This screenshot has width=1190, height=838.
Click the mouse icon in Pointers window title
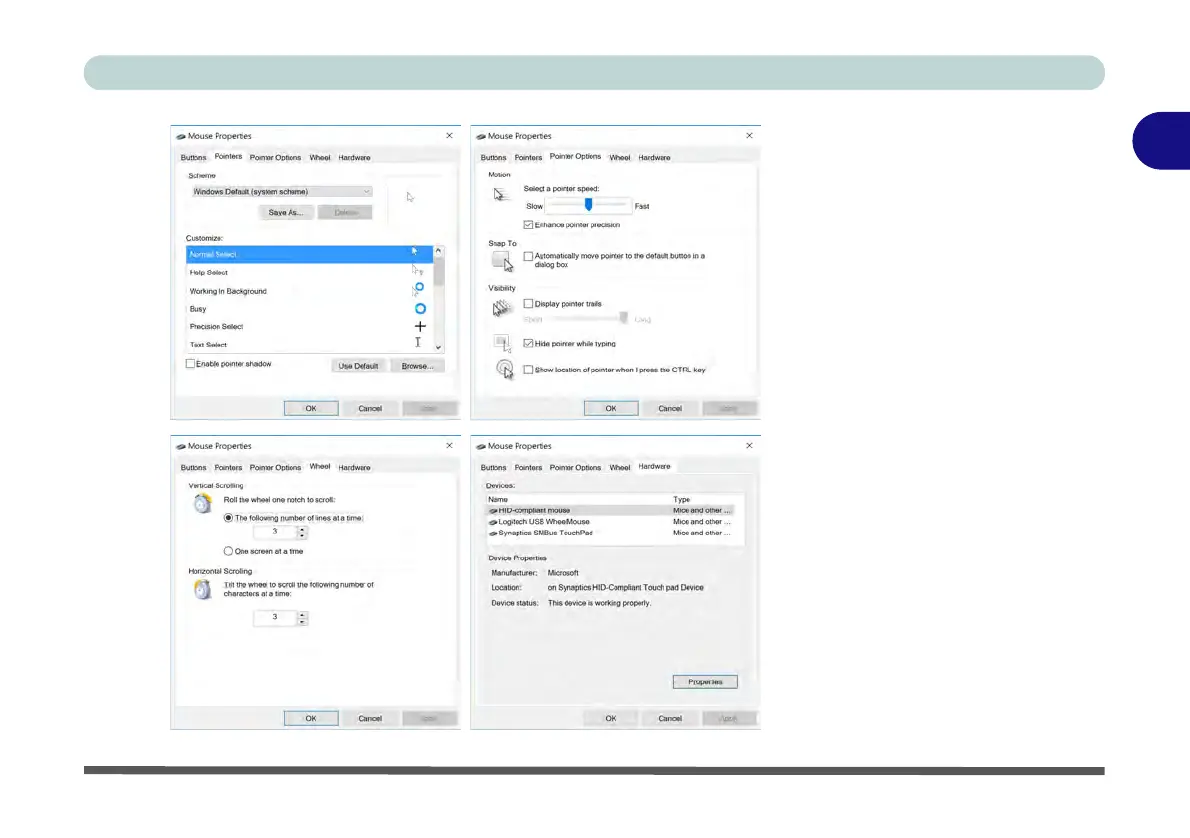tap(181, 137)
